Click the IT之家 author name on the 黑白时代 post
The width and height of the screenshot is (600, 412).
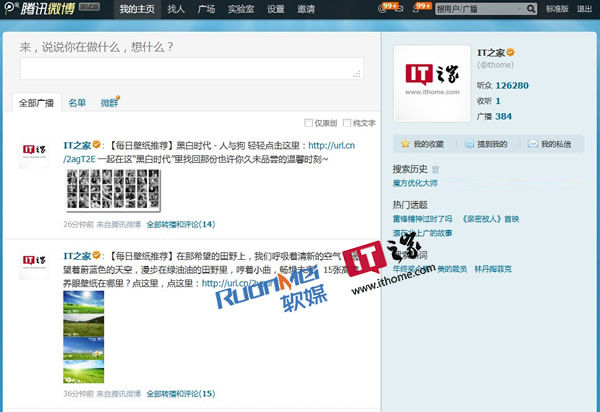click(77, 145)
